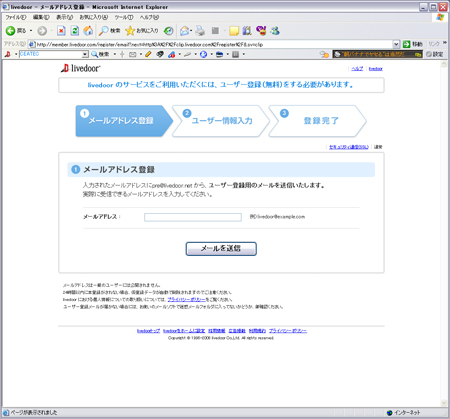
Task: Open the back-history dropdown arrow next to 戻る
Action: pos(31,31)
